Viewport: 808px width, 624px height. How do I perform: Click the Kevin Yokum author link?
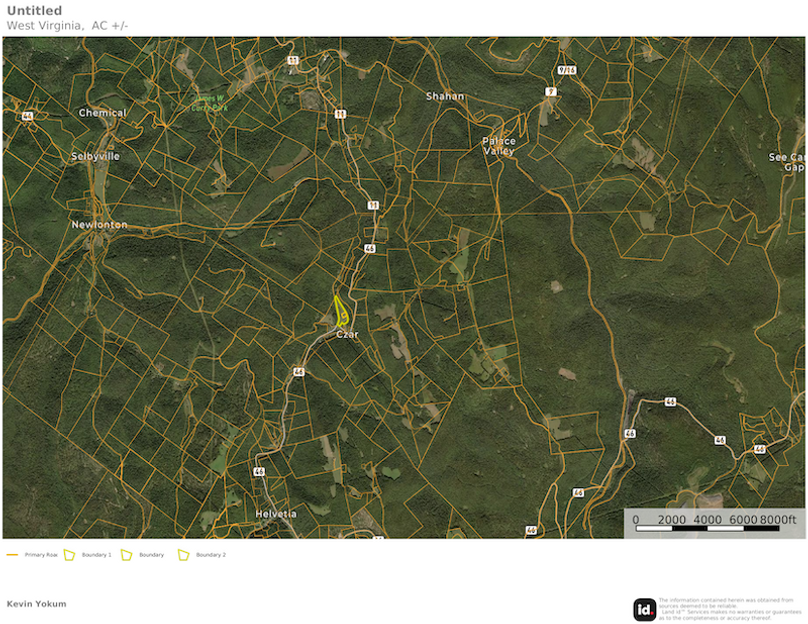coord(35,604)
